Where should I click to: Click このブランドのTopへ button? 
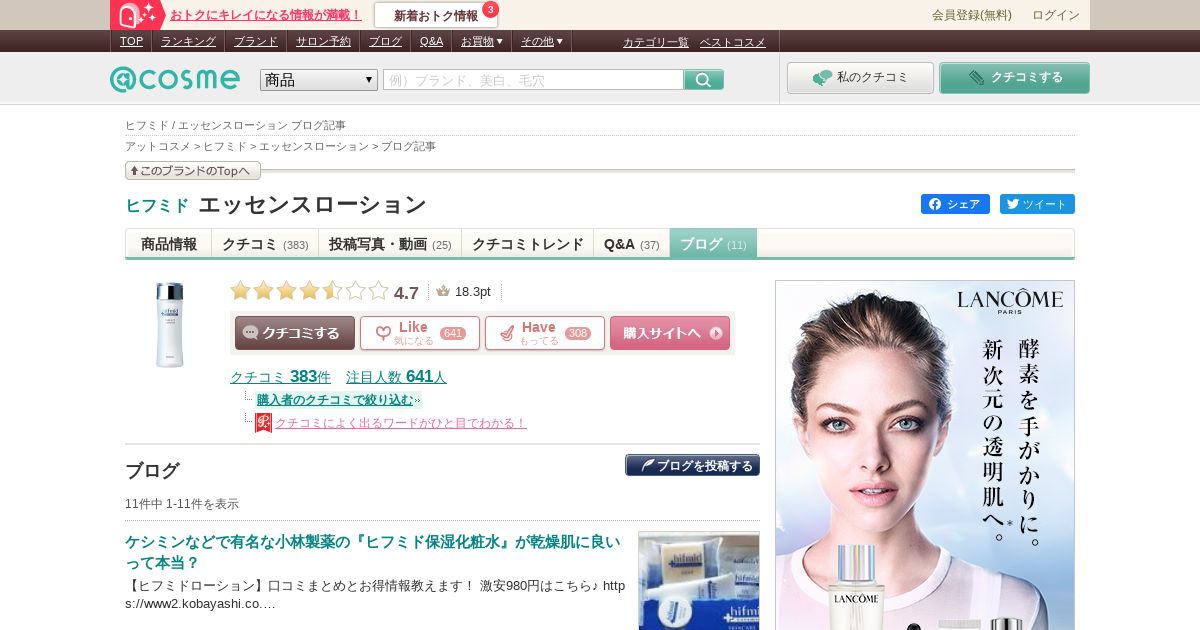pyautogui.click(x=193, y=171)
